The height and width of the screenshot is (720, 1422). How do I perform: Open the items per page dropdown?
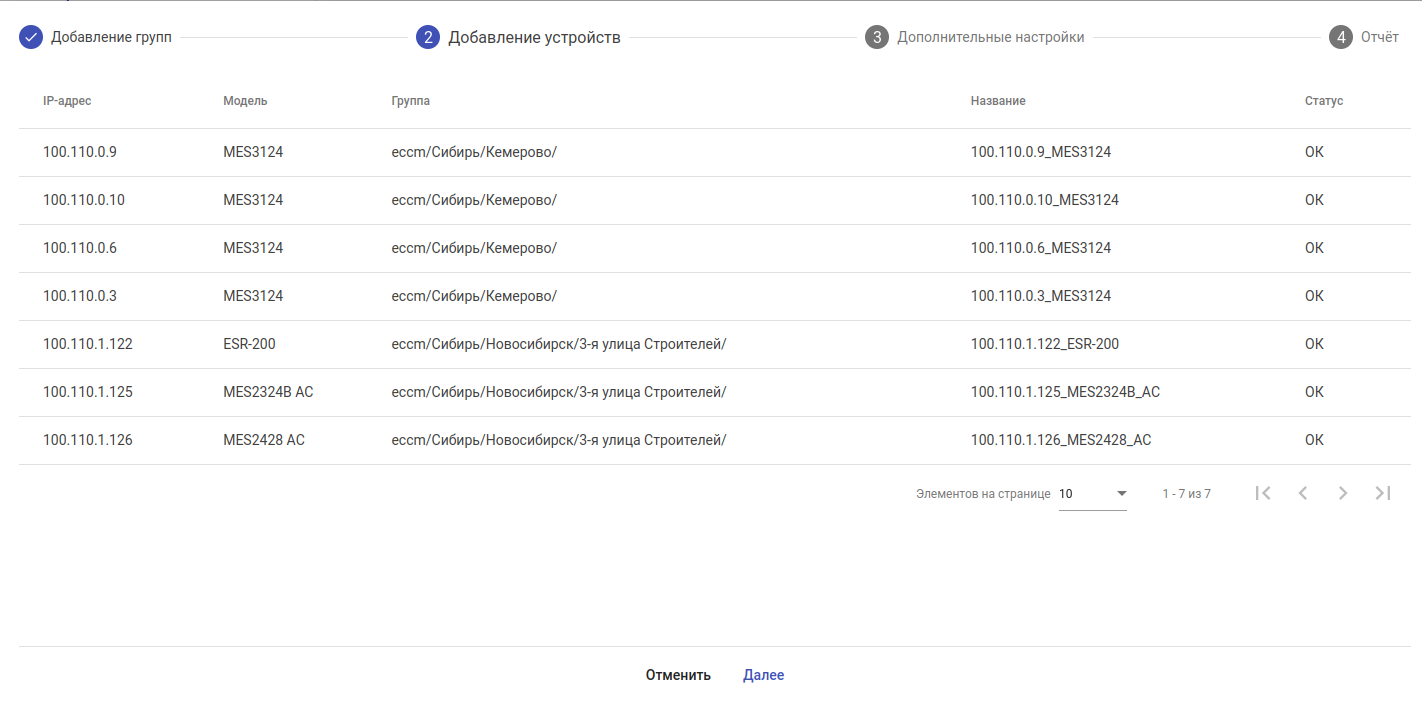click(1093, 494)
